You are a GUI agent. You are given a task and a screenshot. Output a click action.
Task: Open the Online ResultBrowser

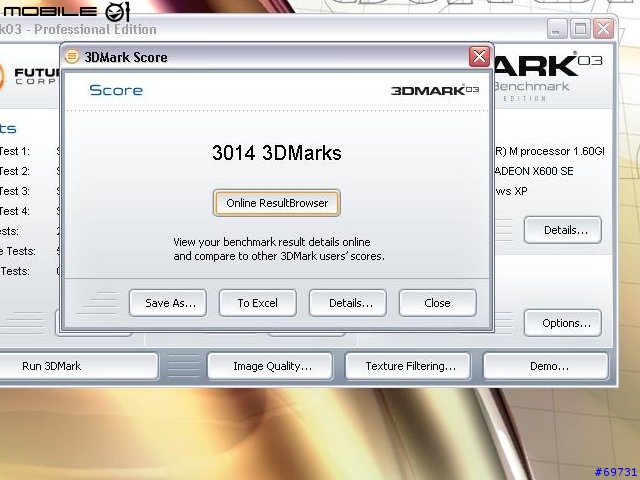tap(277, 203)
